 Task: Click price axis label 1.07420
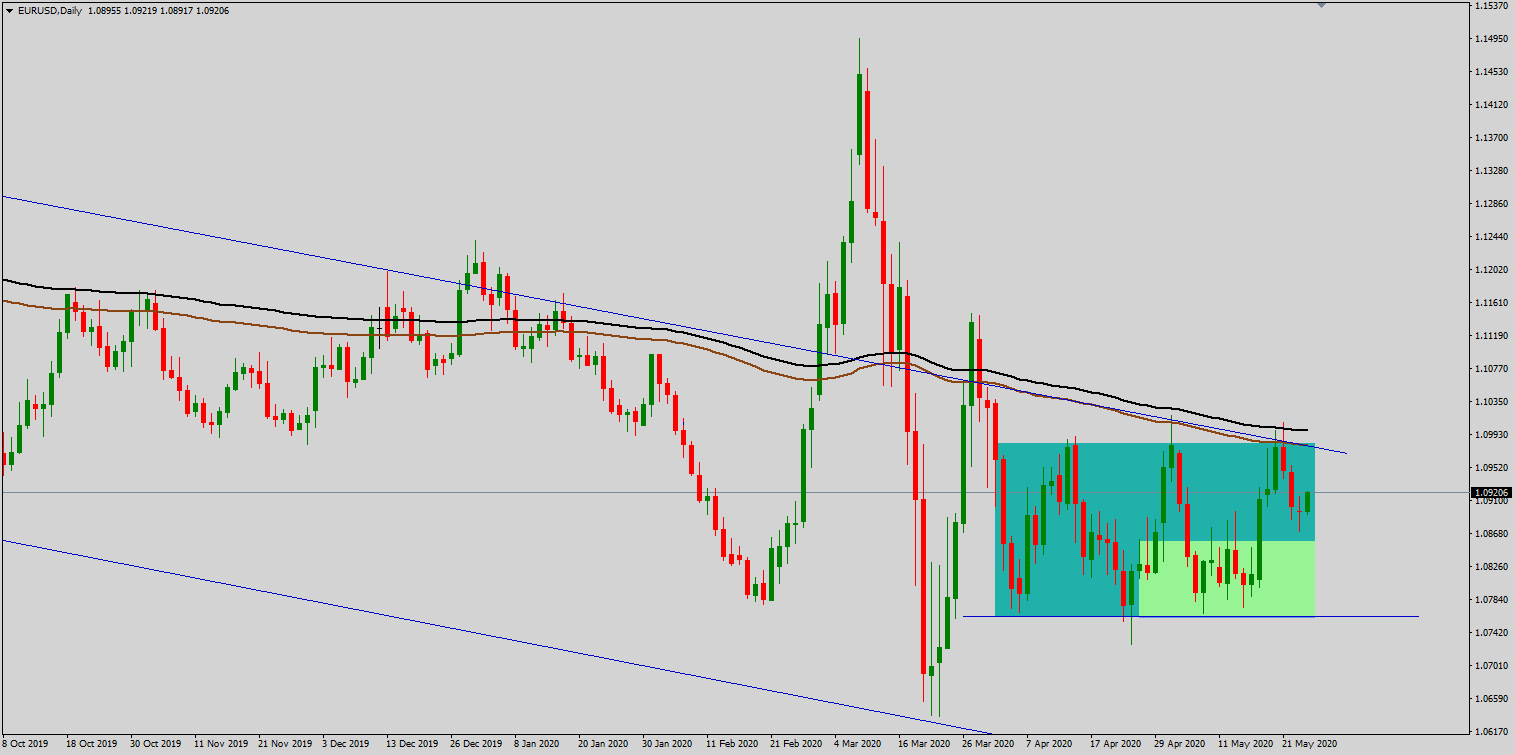point(1490,633)
